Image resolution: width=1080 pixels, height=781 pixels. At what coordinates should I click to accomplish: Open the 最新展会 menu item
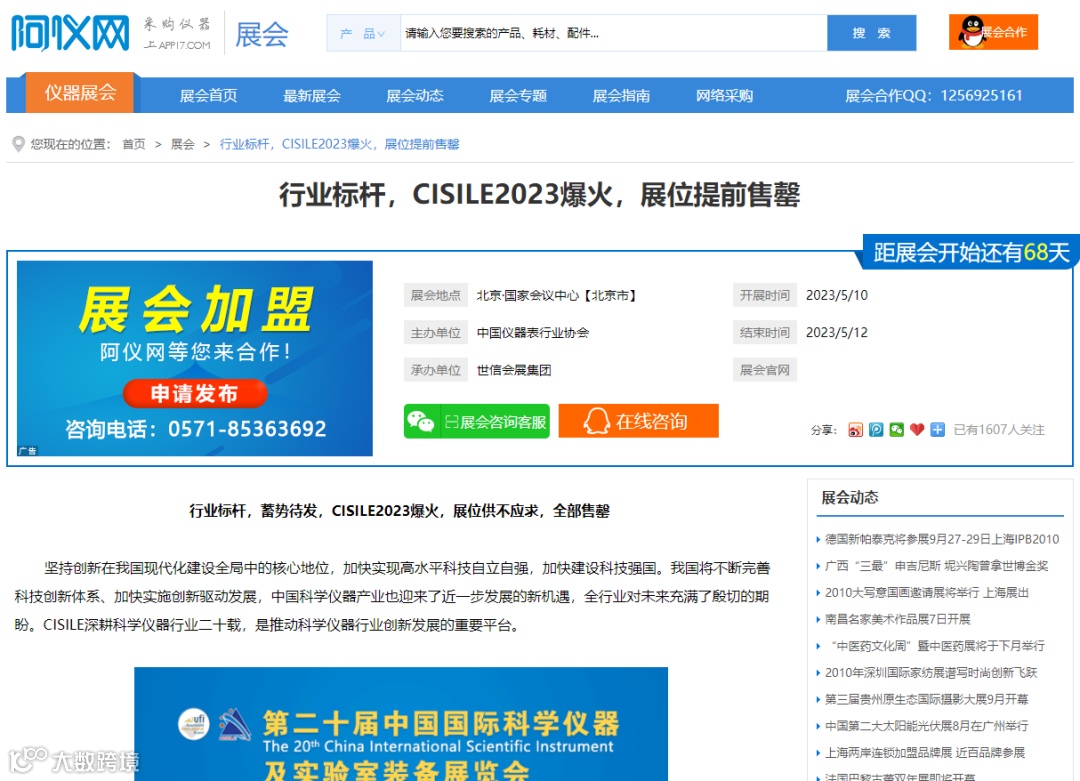coord(311,96)
